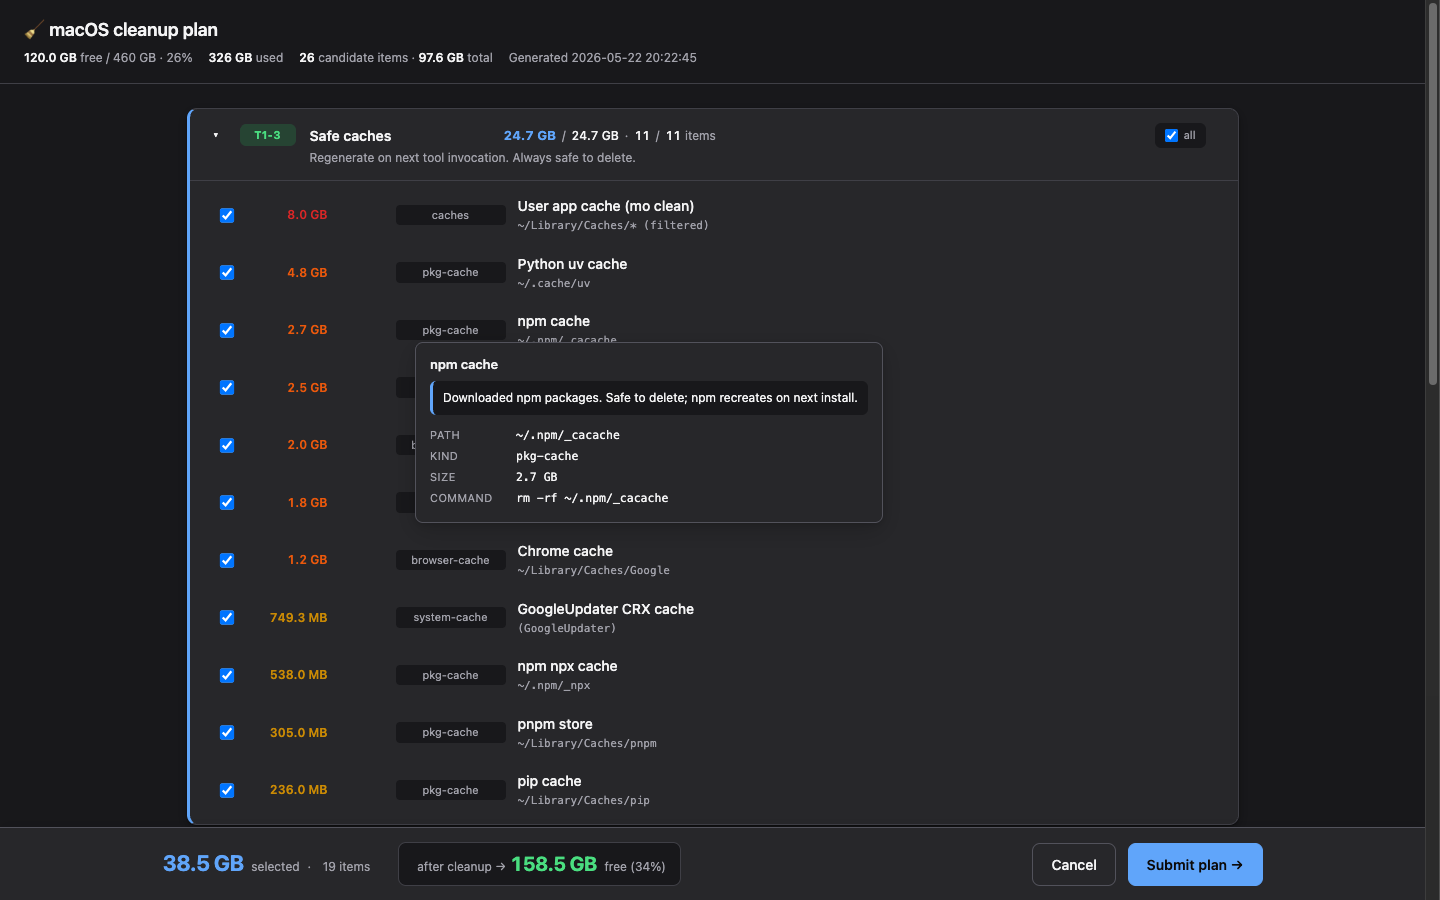Screen dimensions: 1440x900
Task: Click the Cancel button
Action: [x=1074, y=865]
